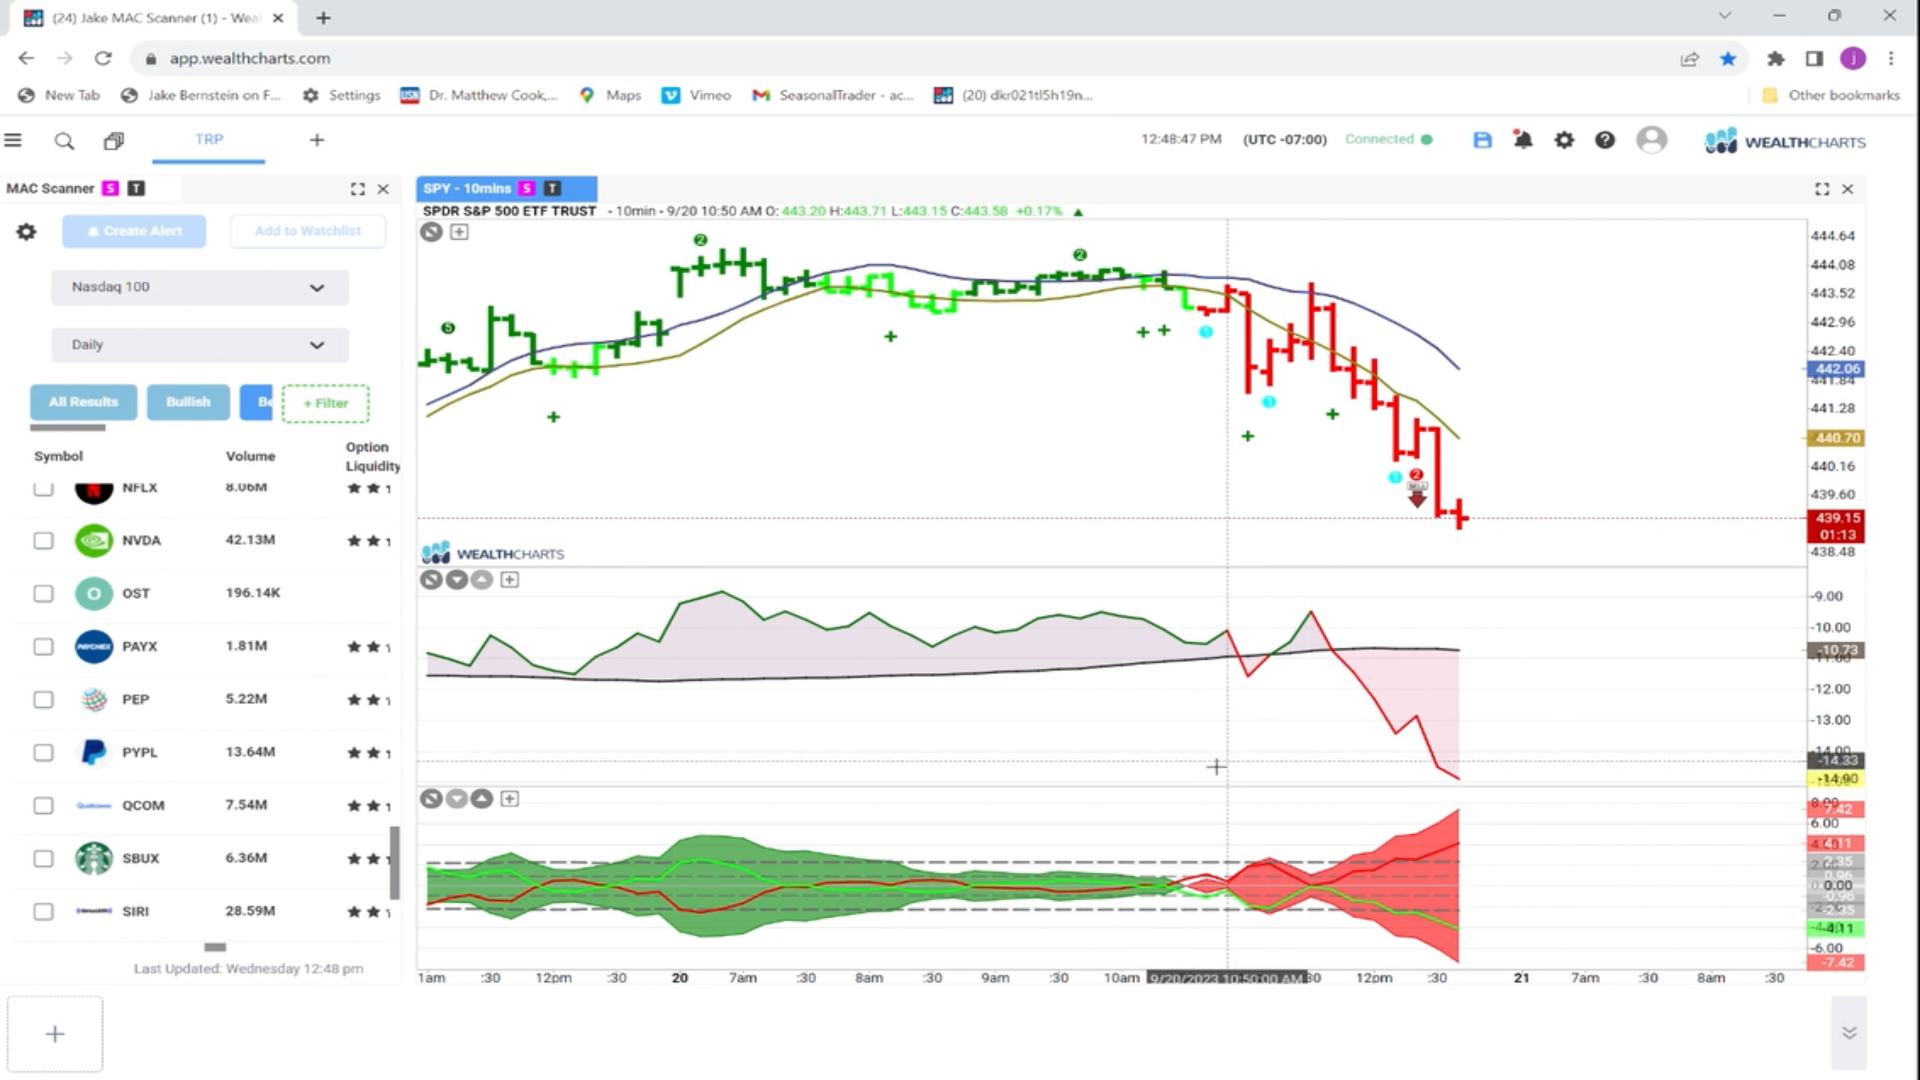Open the Nasdaq 100 universe dropdown

point(200,287)
